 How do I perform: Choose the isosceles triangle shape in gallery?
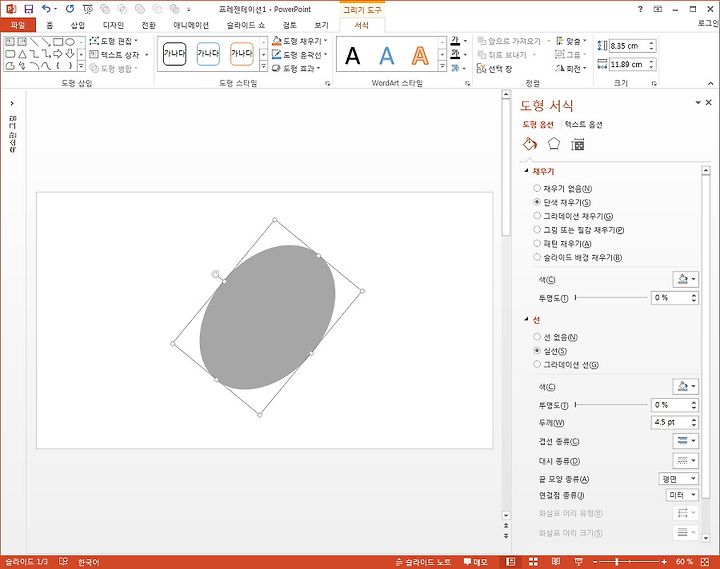[22, 54]
